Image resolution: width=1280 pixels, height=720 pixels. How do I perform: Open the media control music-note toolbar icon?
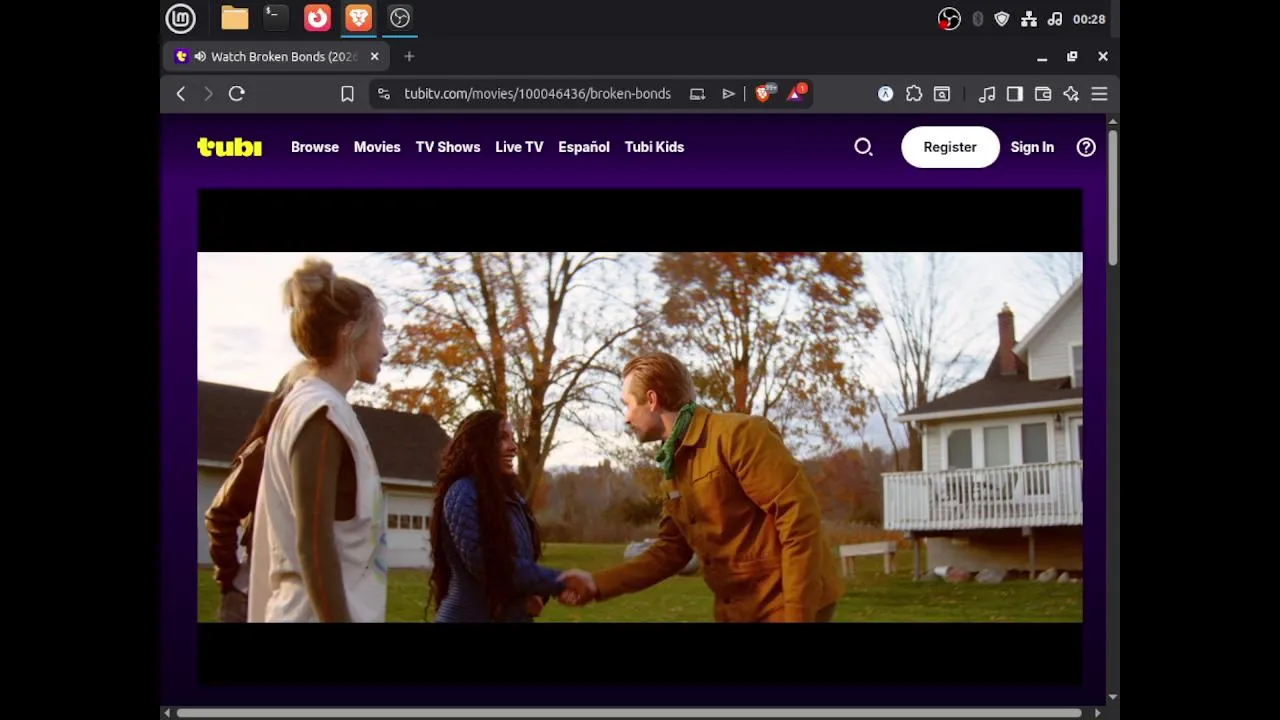[x=987, y=94]
